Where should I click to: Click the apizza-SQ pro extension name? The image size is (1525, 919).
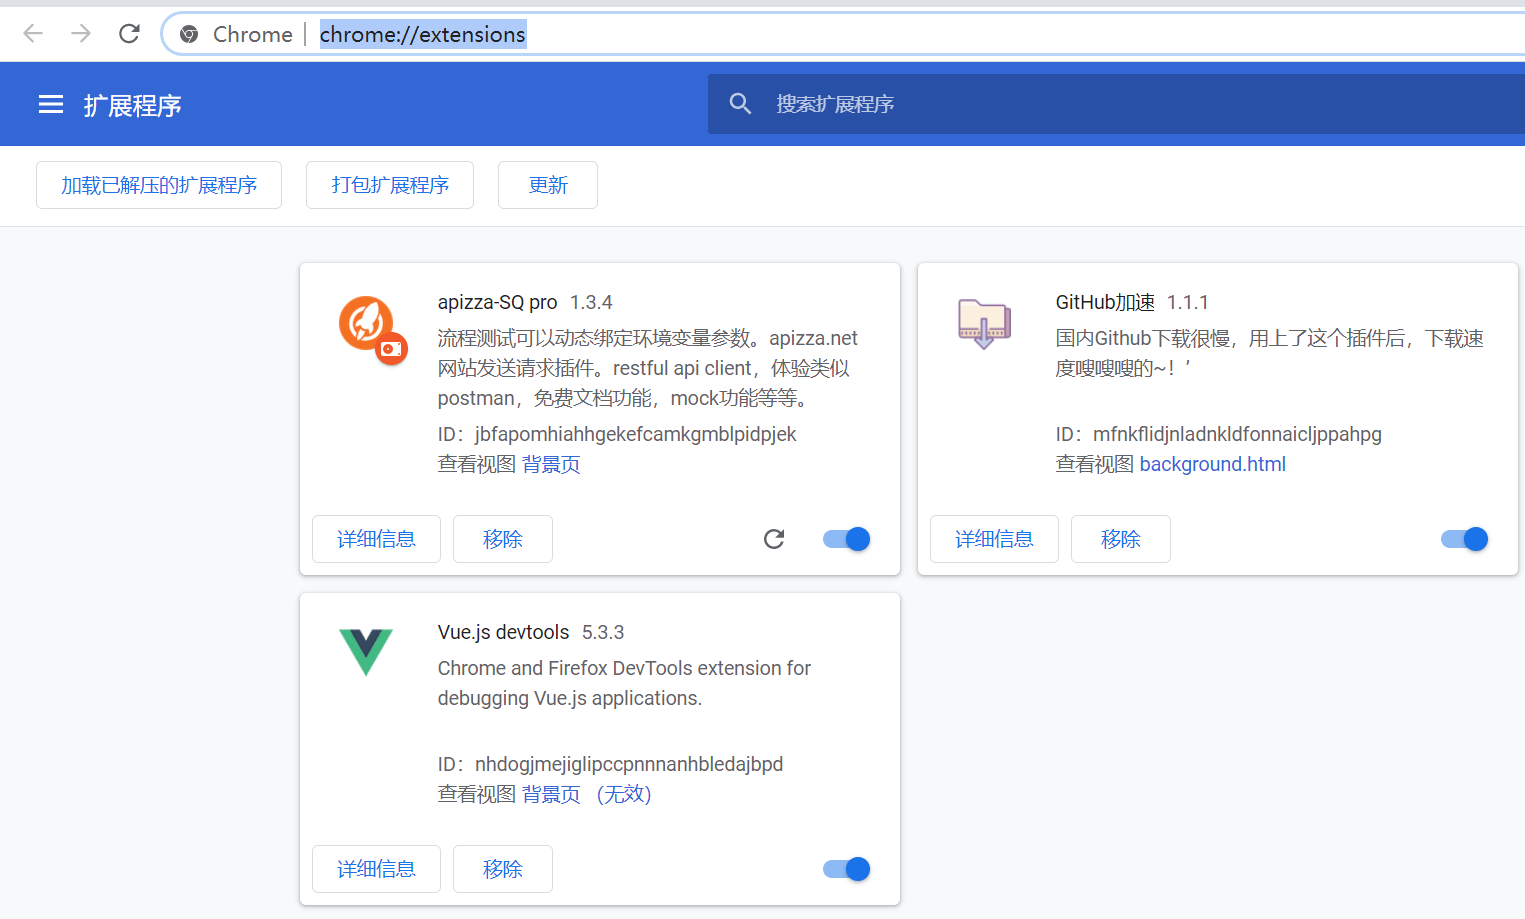497,302
